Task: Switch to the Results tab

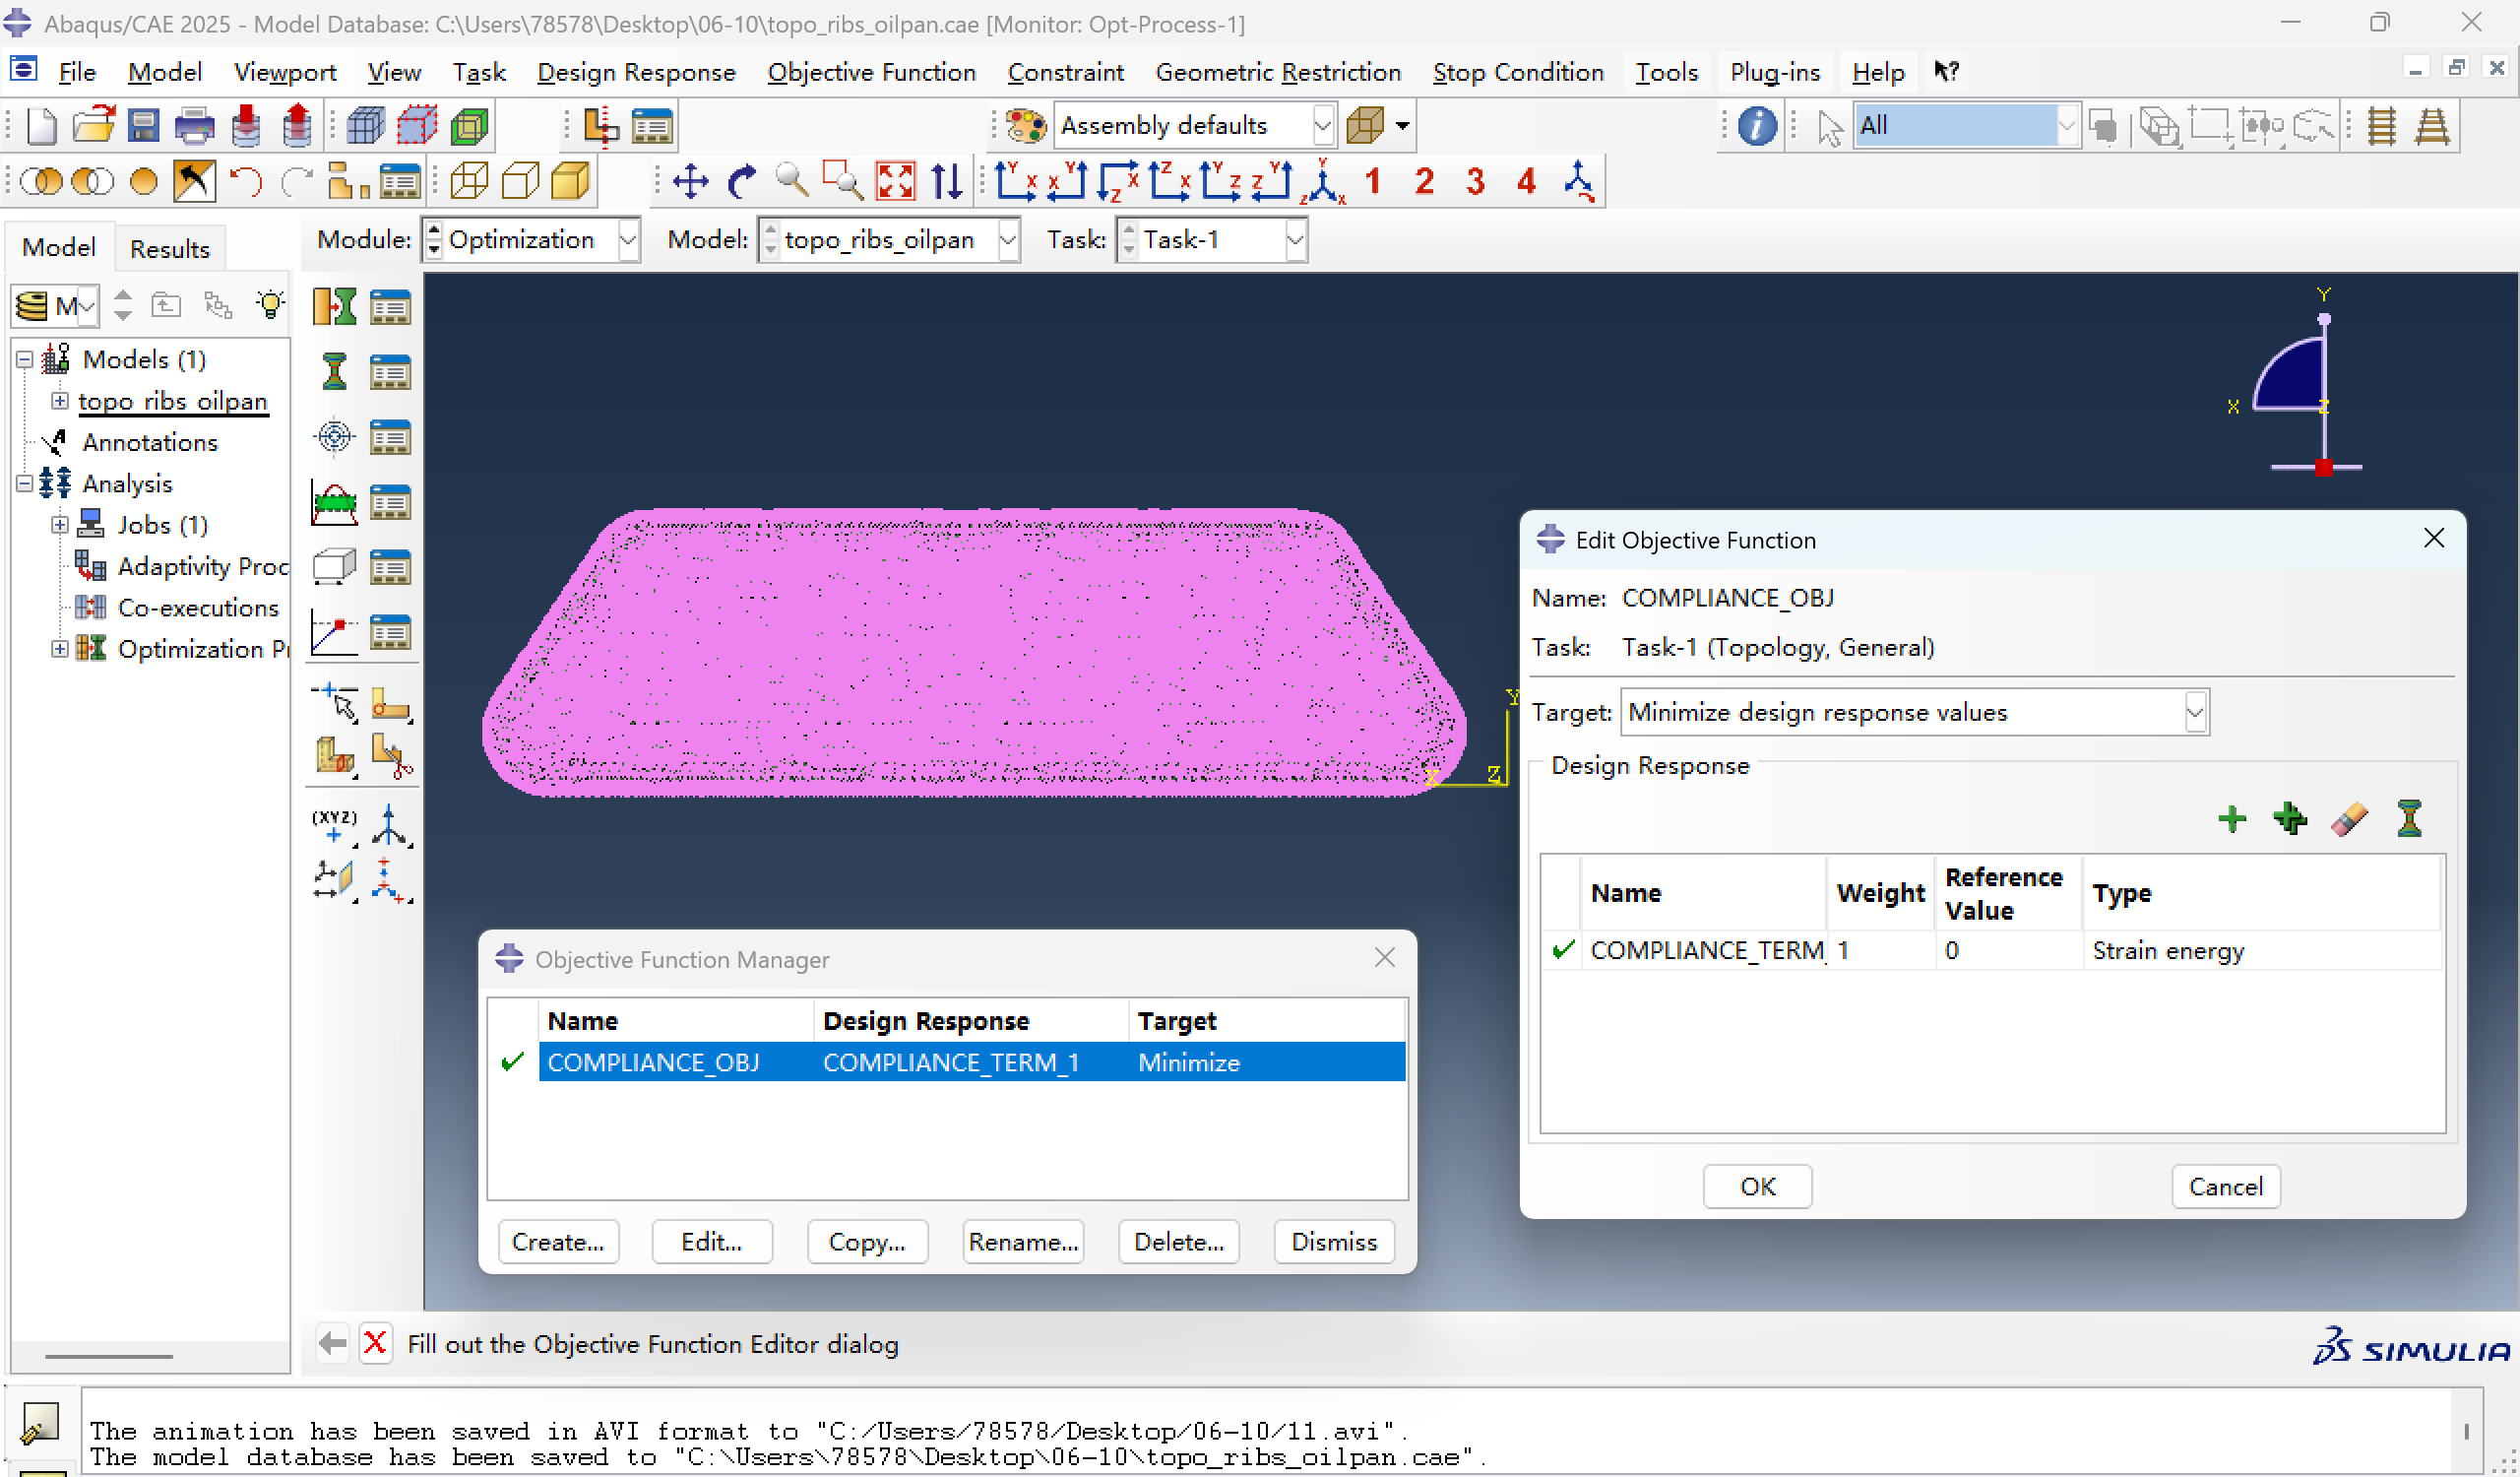Action: (x=169, y=248)
